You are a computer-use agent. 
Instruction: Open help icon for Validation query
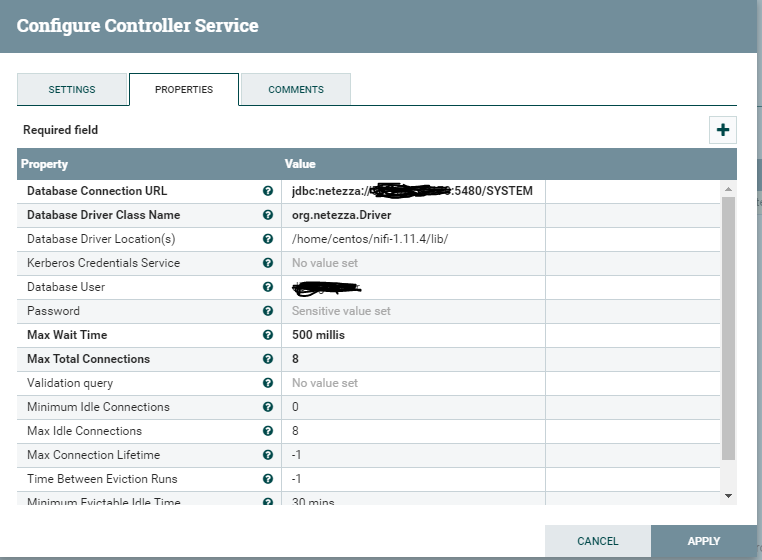point(268,383)
